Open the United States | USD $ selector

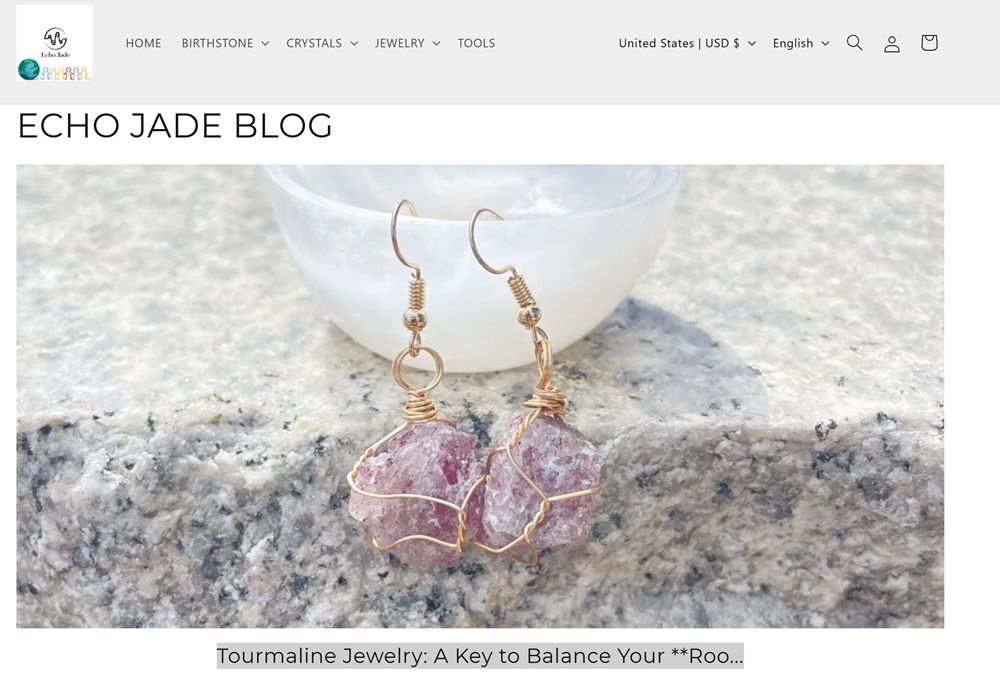click(687, 43)
